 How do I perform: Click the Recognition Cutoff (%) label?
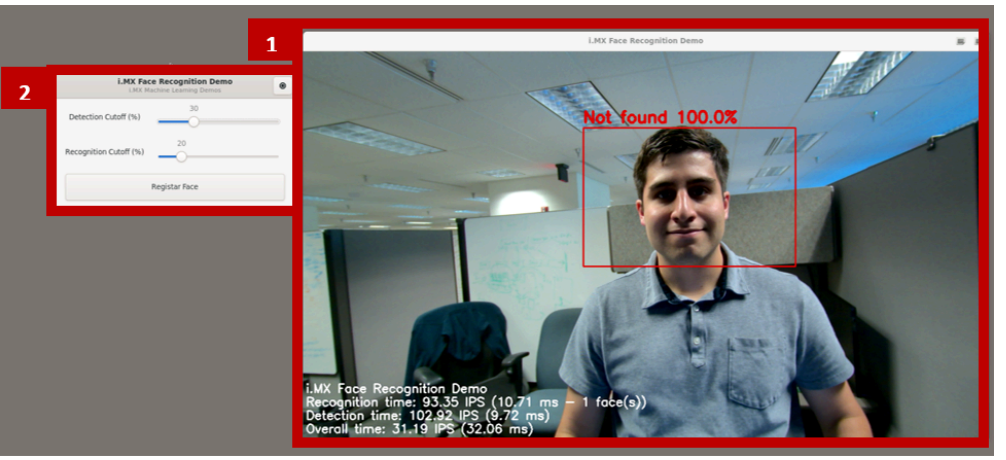click(x=104, y=152)
